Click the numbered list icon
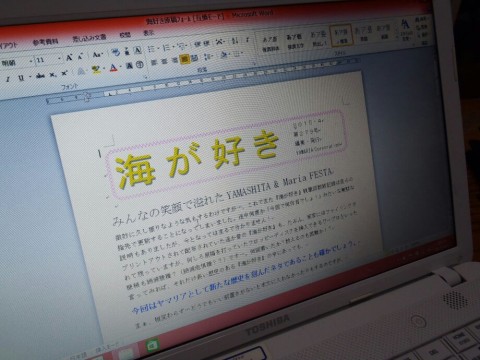 point(166,47)
